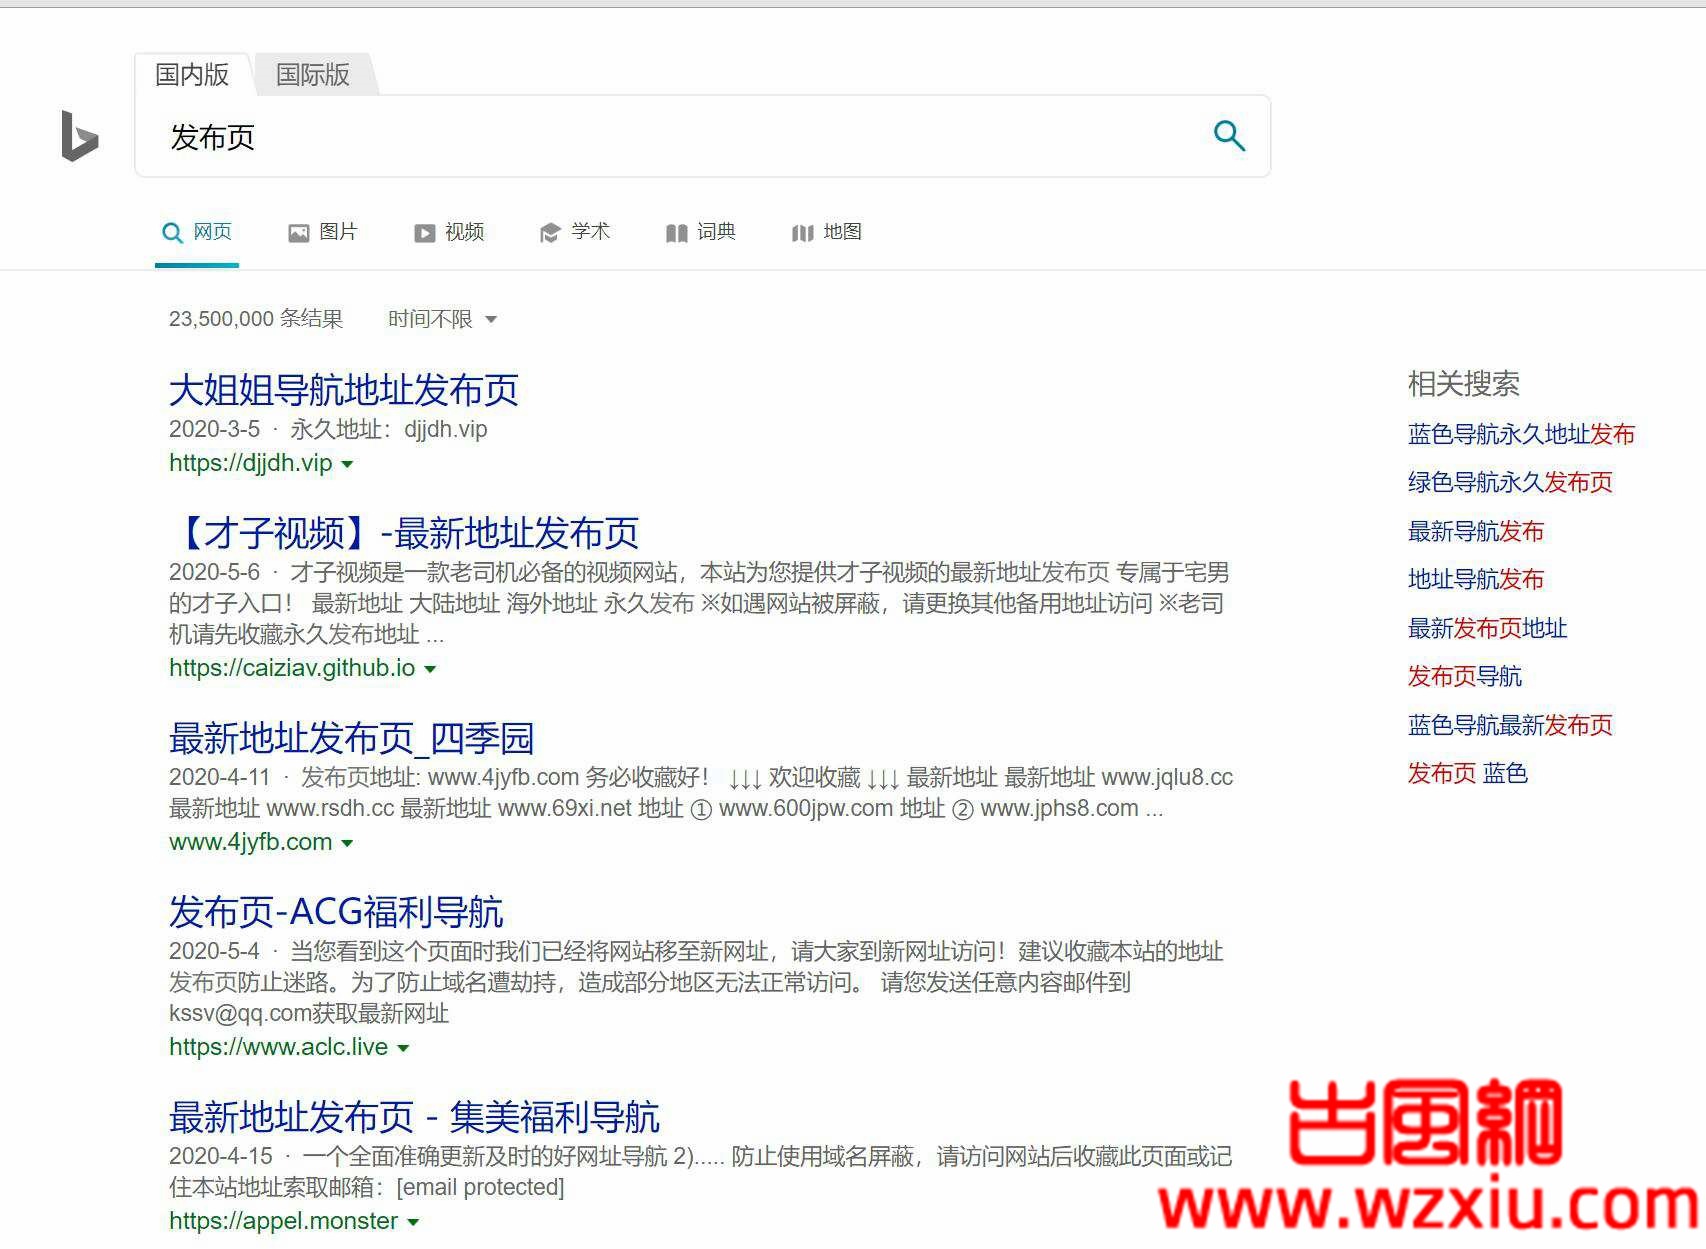1706x1249 pixels.
Task: Switch to the 国内版 tab
Action: tap(192, 75)
